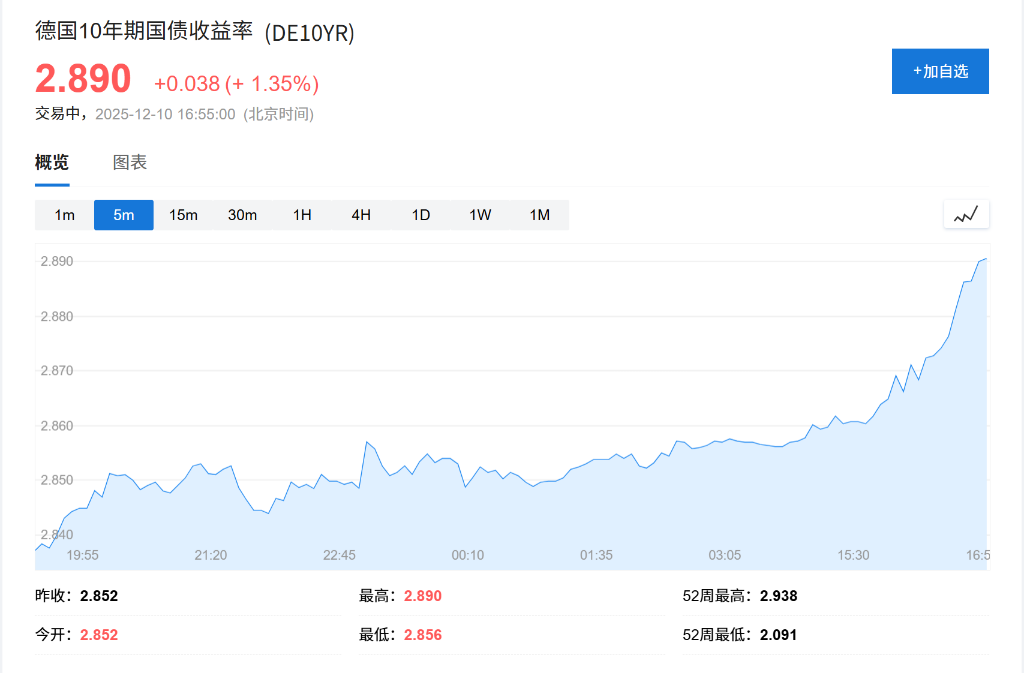The image size is (1024, 673).
Task: Switch to the 图表 tab
Action: point(130,162)
